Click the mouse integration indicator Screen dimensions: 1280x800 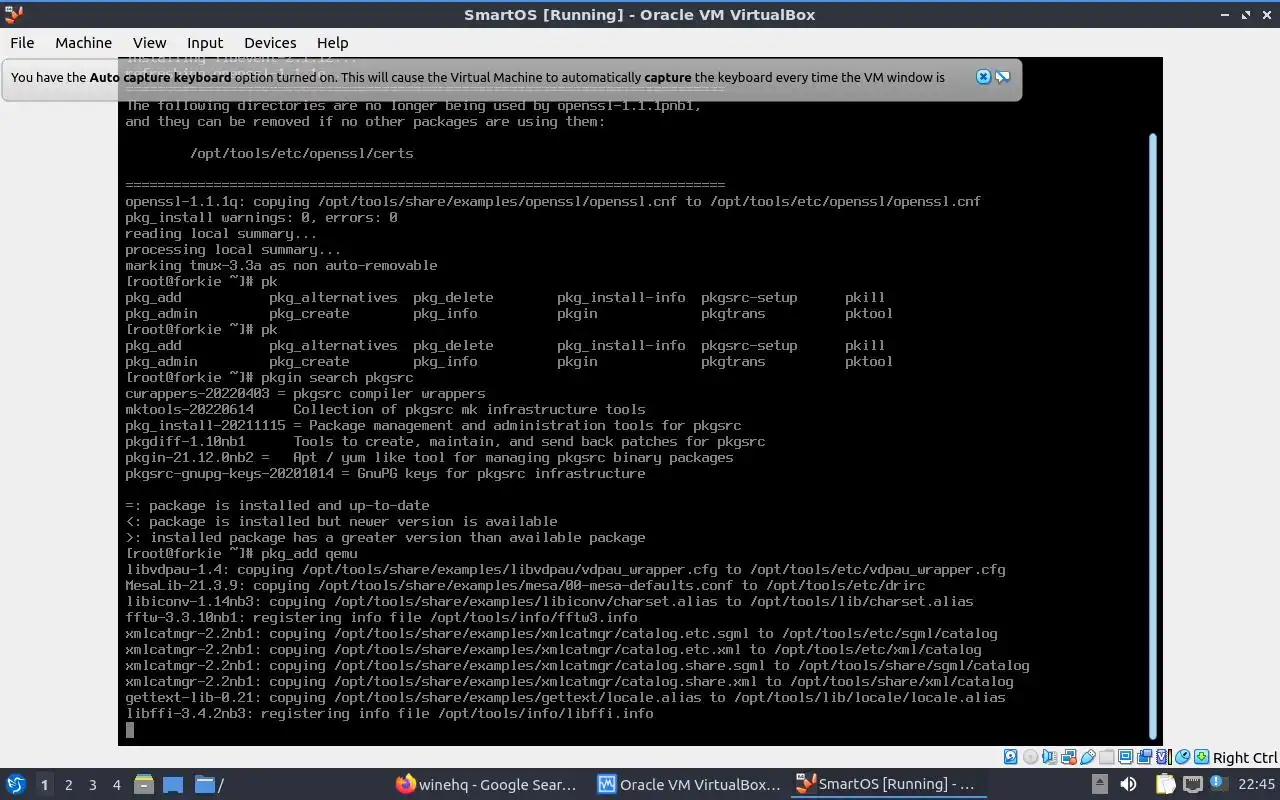pyautogui.click(x=1183, y=757)
